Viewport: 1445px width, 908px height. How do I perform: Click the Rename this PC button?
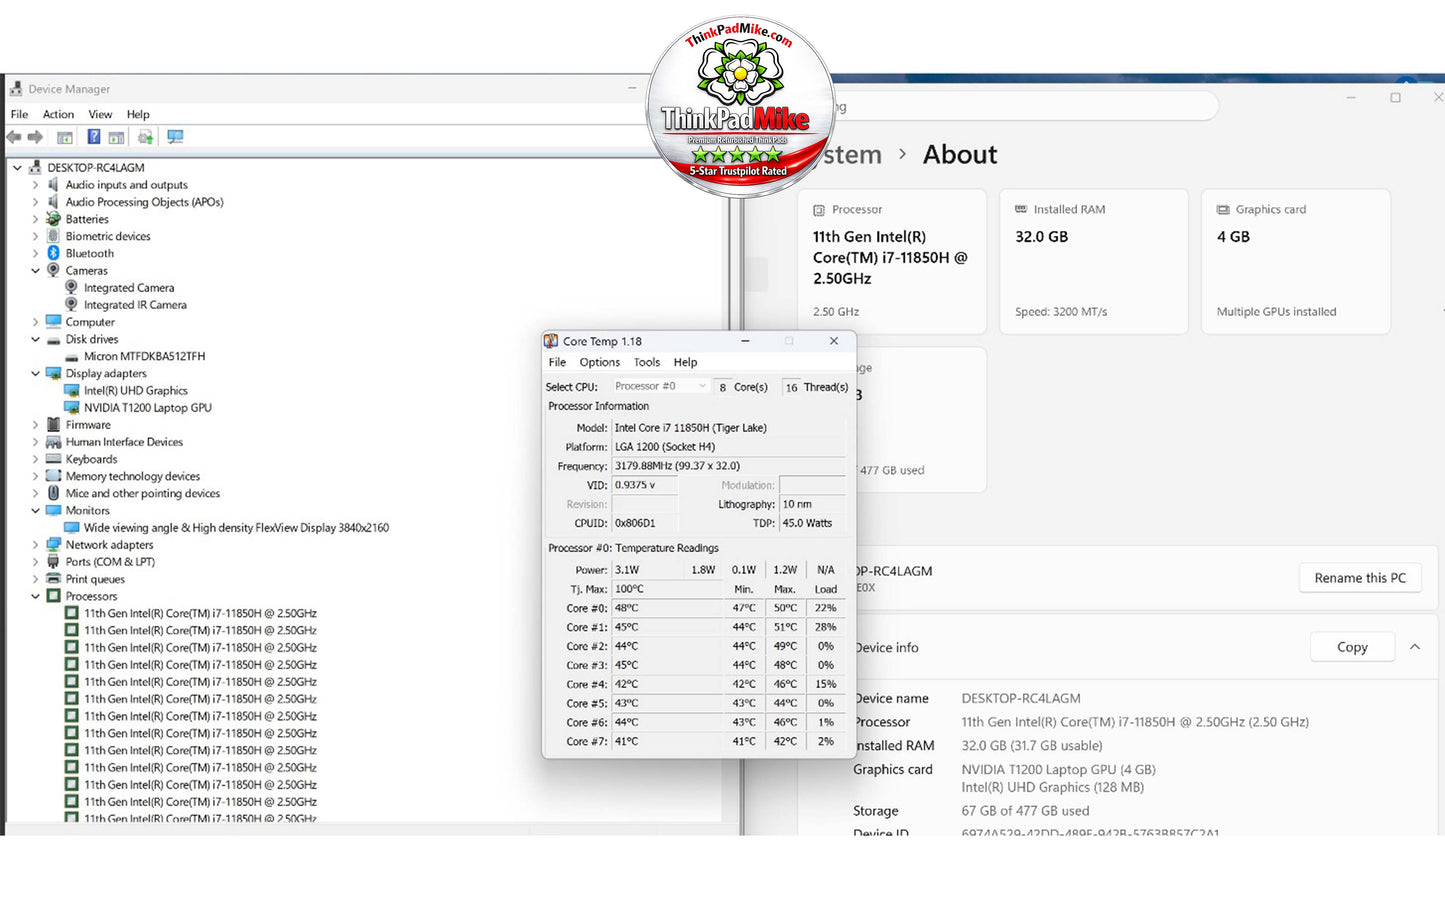pyautogui.click(x=1360, y=578)
